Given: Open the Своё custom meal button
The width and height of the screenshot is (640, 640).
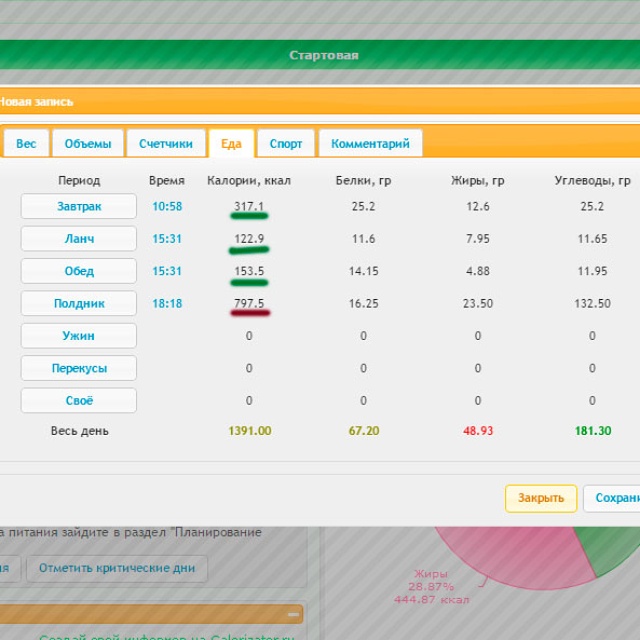Looking at the screenshot, I should (79, 401).
